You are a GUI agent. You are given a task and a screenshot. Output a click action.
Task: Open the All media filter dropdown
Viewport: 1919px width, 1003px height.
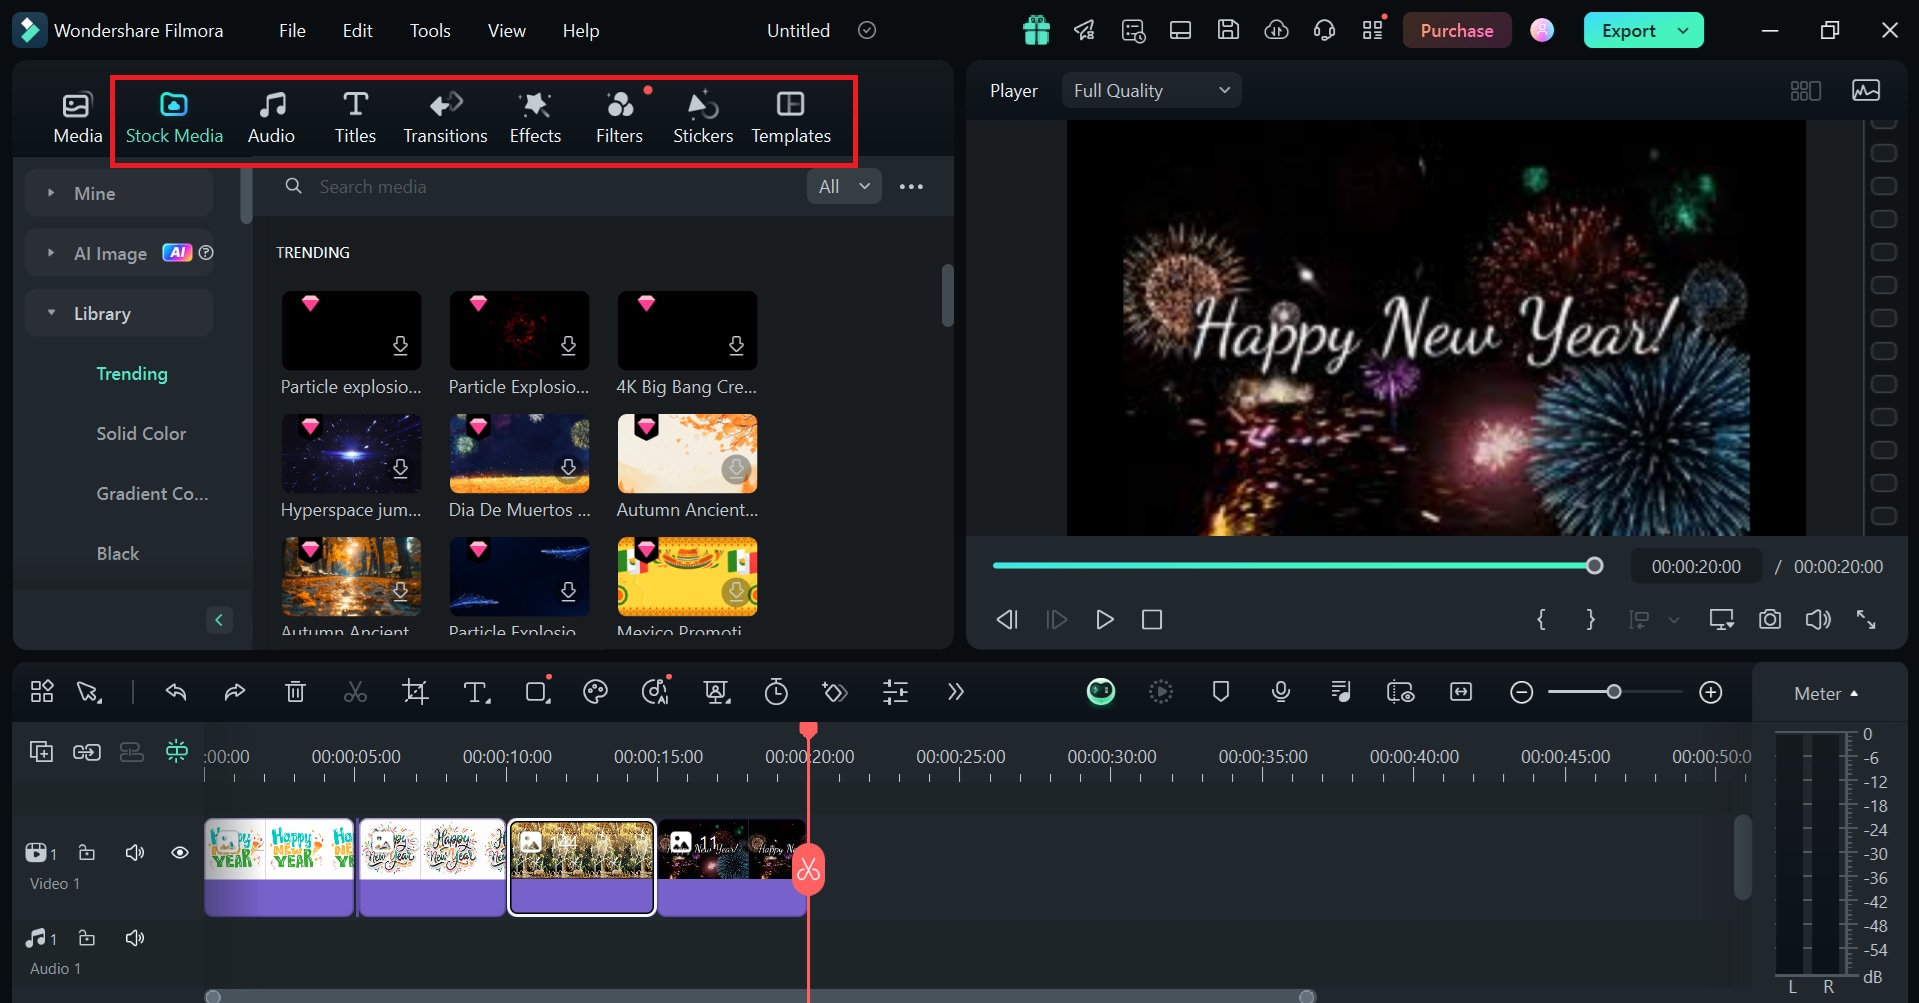[844, 186]
